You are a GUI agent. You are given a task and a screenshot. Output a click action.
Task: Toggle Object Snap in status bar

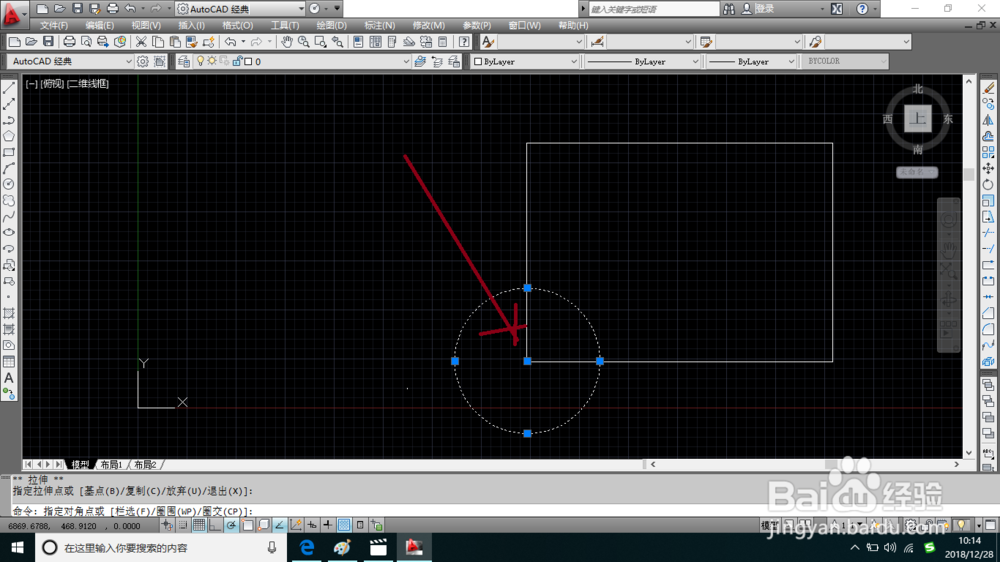pos(247,525)
